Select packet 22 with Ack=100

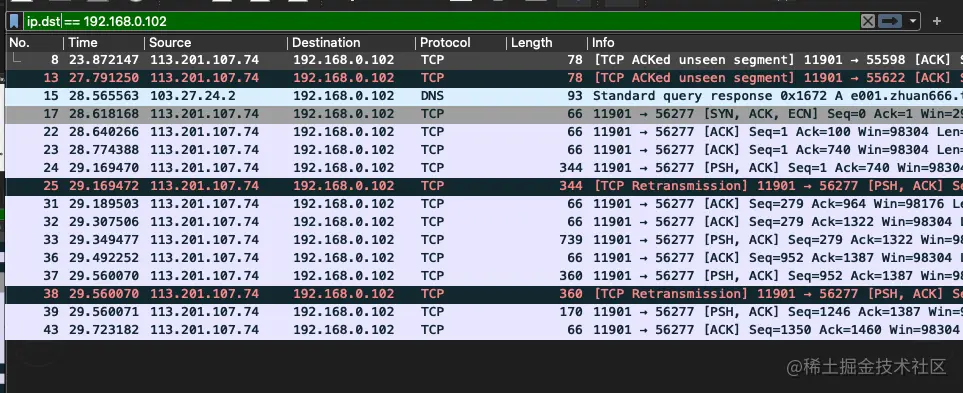tap(484, 132)
